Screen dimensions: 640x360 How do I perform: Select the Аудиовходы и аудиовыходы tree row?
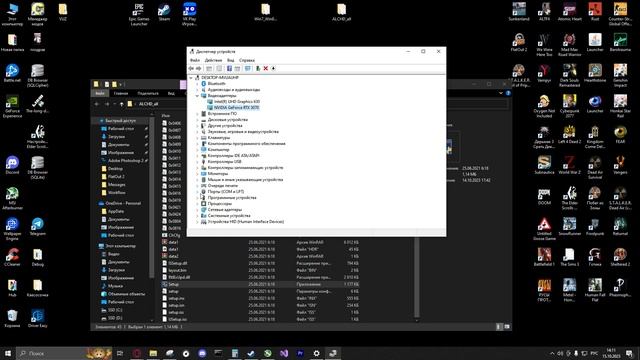coord(233,90)
